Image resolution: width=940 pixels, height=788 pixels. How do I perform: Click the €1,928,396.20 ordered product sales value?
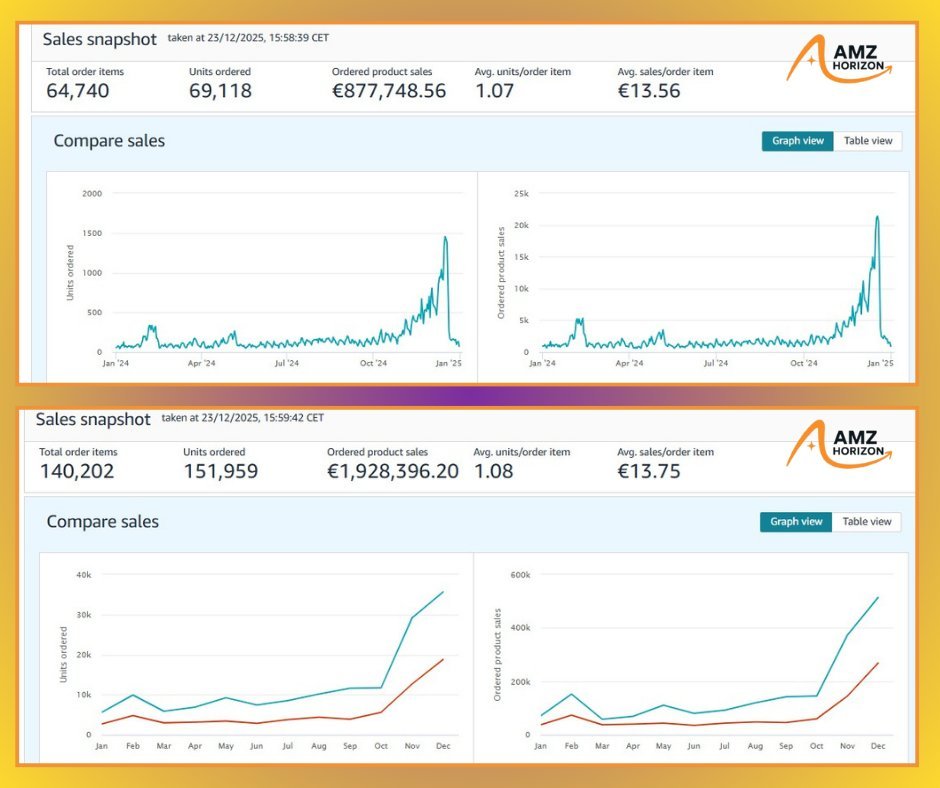pos(393,471)
